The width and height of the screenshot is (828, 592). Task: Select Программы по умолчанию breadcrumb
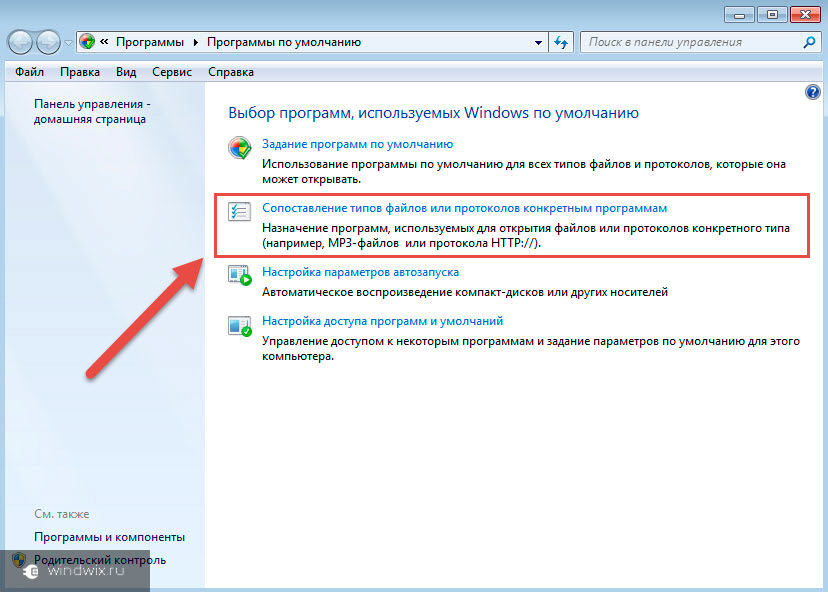coord(284,42)
